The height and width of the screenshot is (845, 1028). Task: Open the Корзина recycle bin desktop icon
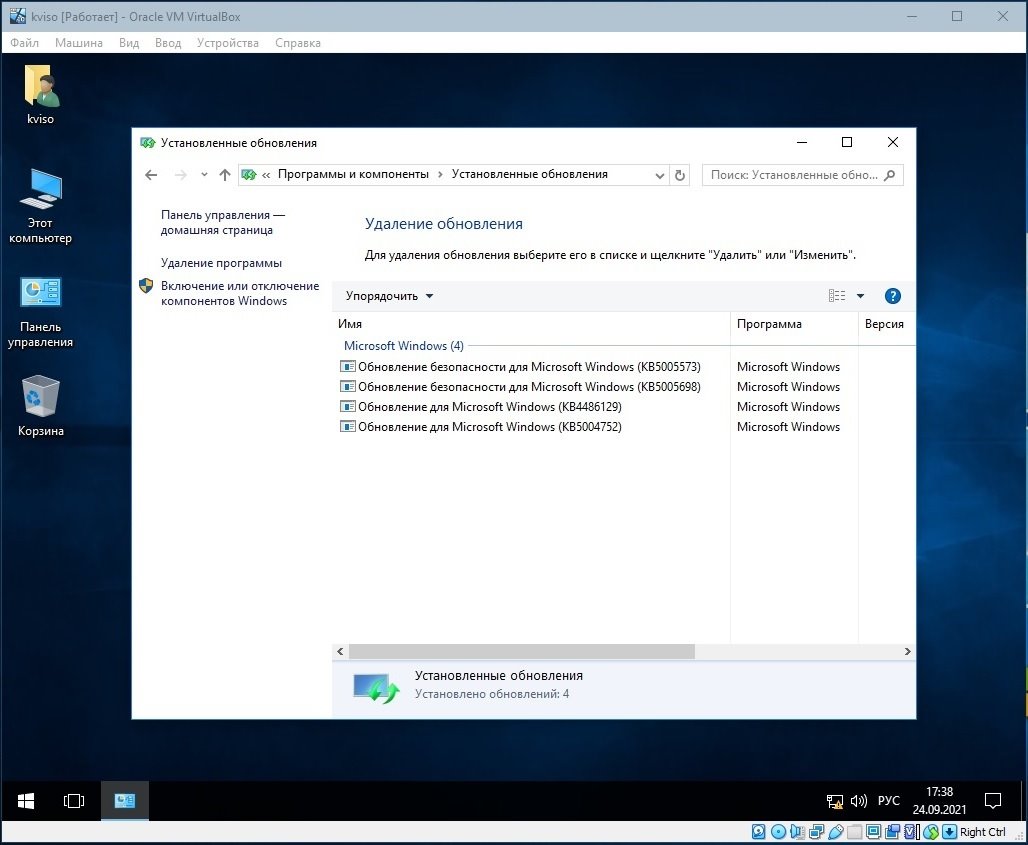[41, 405]
